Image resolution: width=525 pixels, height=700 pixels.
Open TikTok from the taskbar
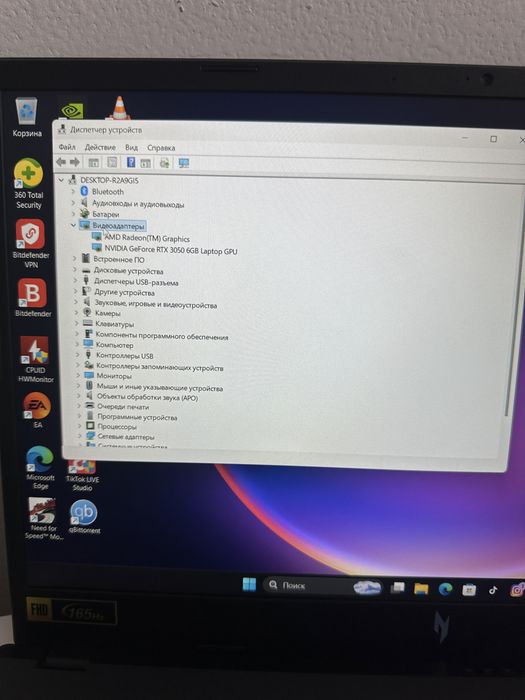493,590
